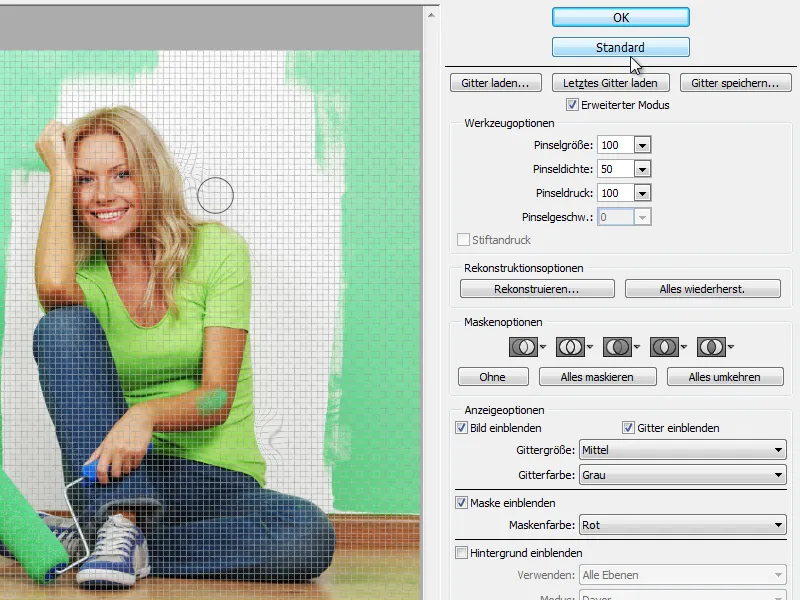This screenshot has width=800, height=600.
Task: Open arrow beside Add to selection mask icon
Action: (x=590, y=347)
